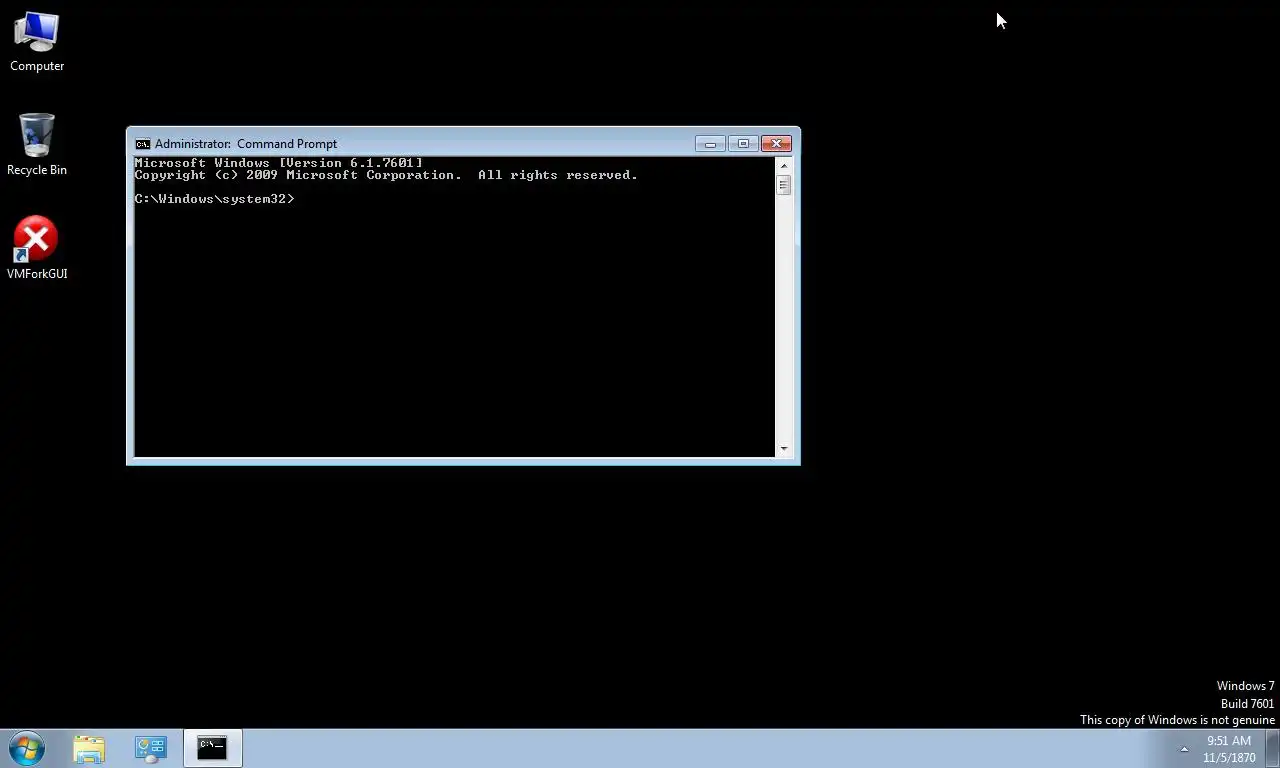Viewport: 1280px width, 768px height.
Task: Open the Command Prompt title bar system icon
Action: click(143, 144)
